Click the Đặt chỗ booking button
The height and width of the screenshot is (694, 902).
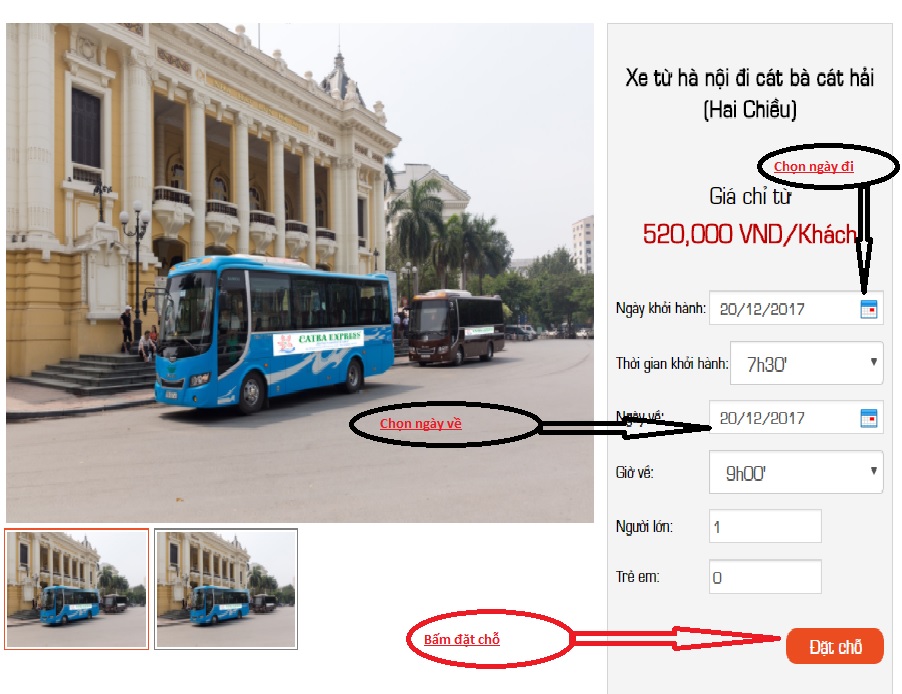tap(835, 646)
